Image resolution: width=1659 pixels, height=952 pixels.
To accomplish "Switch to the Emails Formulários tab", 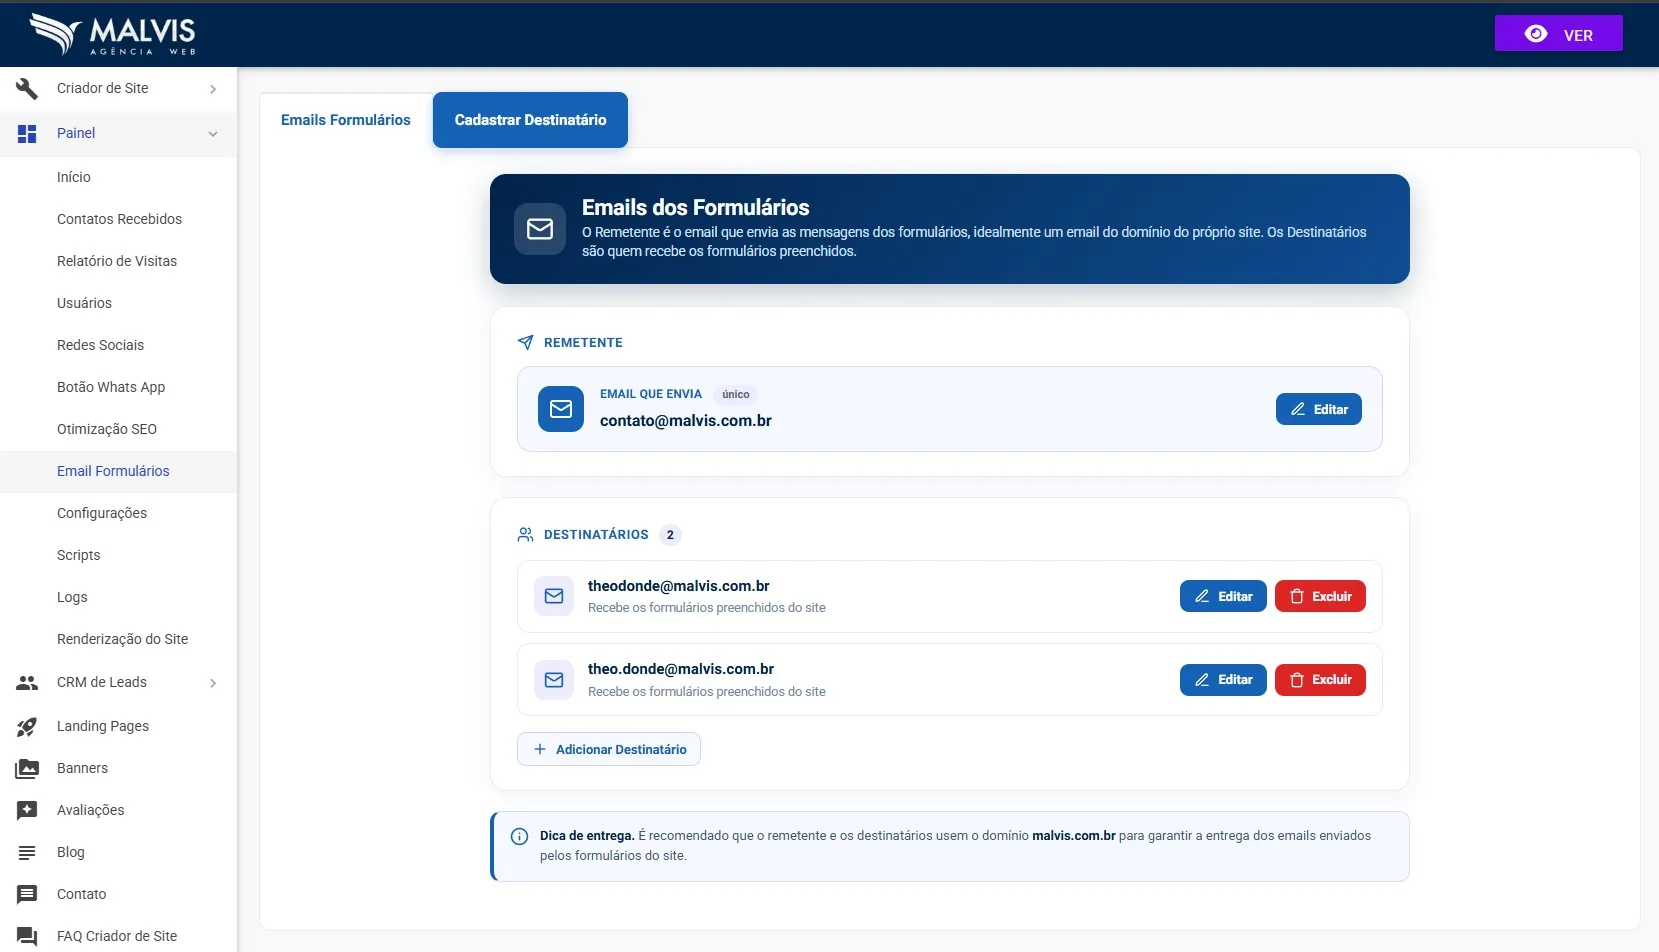I will [x=346, y=120].
